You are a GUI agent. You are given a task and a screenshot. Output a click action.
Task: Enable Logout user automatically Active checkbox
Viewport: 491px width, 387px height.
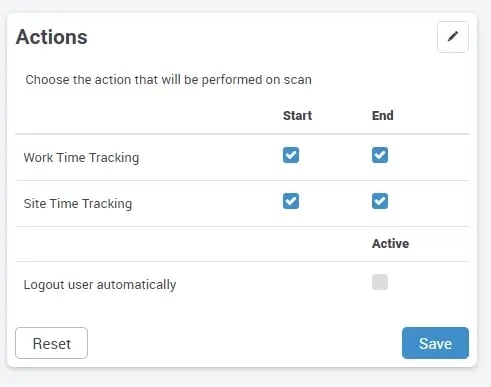[x=380, y=282]
